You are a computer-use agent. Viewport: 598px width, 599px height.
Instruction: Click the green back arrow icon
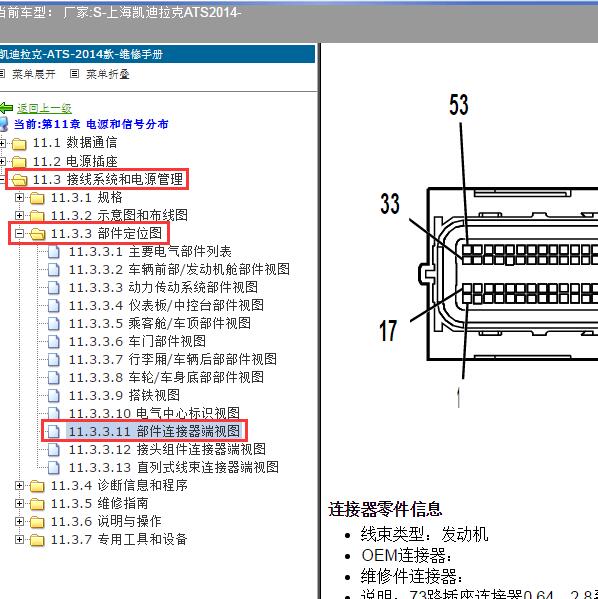6,108
